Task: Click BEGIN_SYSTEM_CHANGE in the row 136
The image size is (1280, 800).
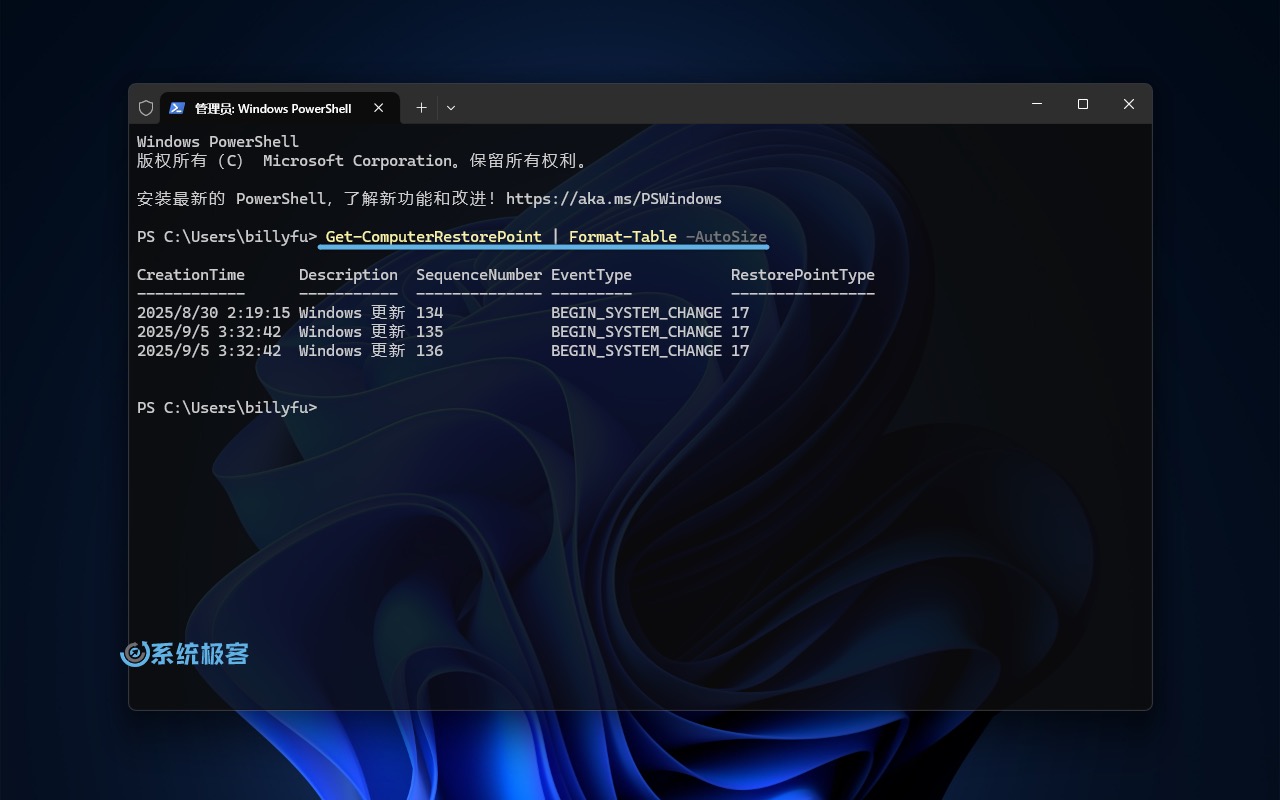Action: click(x=636, y=351)
